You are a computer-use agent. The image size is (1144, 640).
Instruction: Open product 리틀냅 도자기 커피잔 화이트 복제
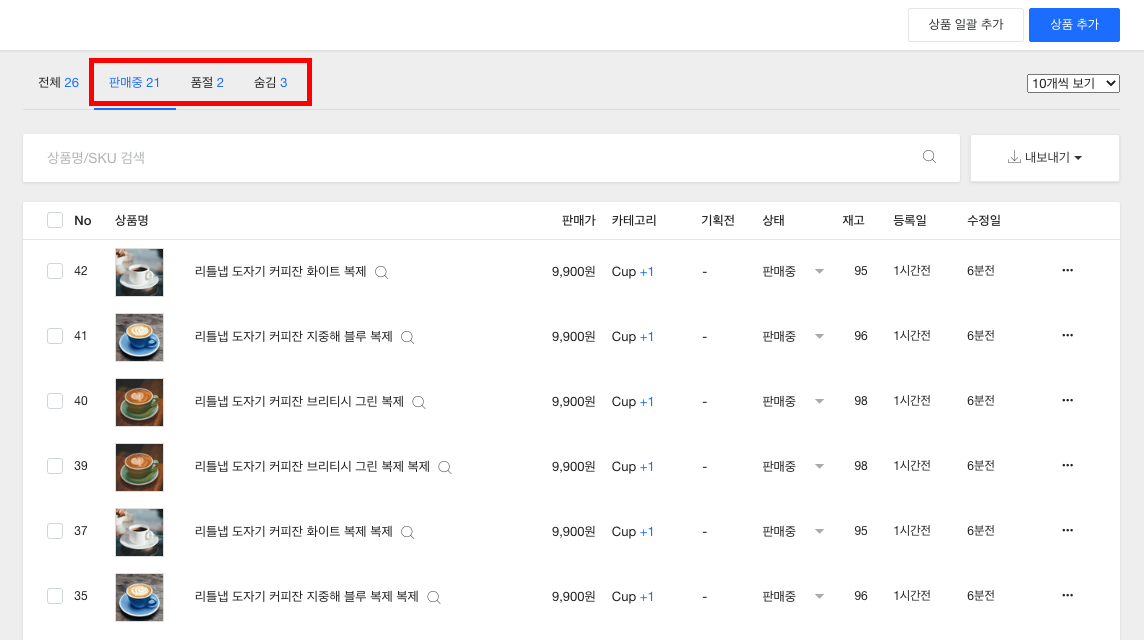point(280,271)
